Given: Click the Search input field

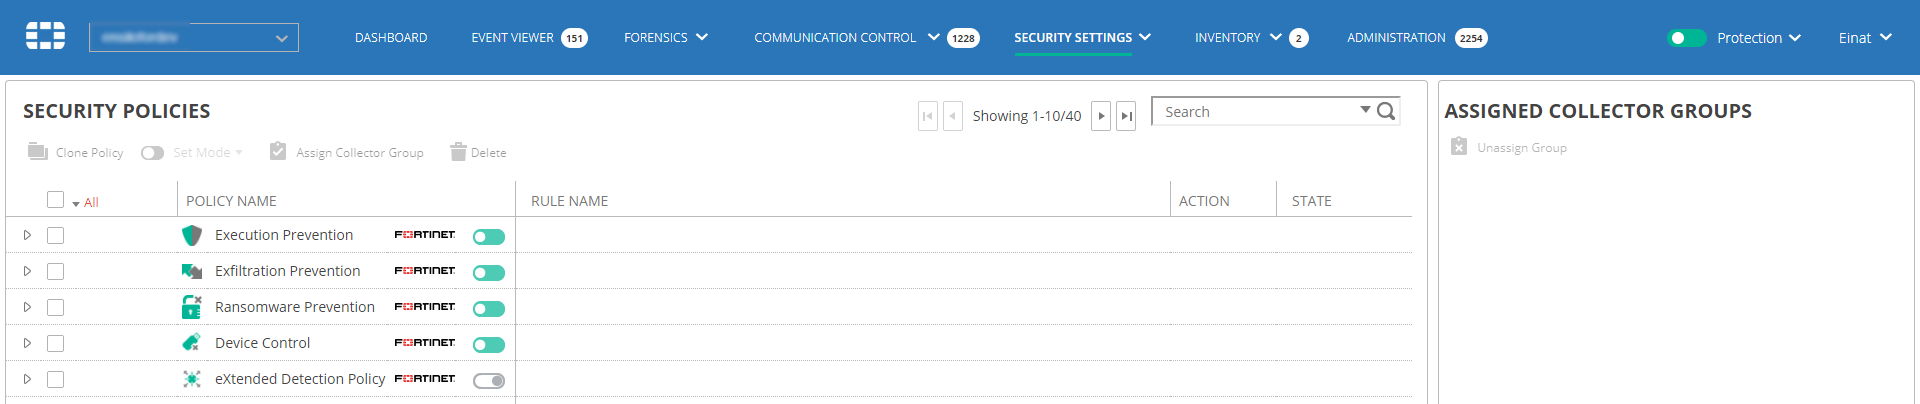Looking at the screenshot, I should point(1255,112).
